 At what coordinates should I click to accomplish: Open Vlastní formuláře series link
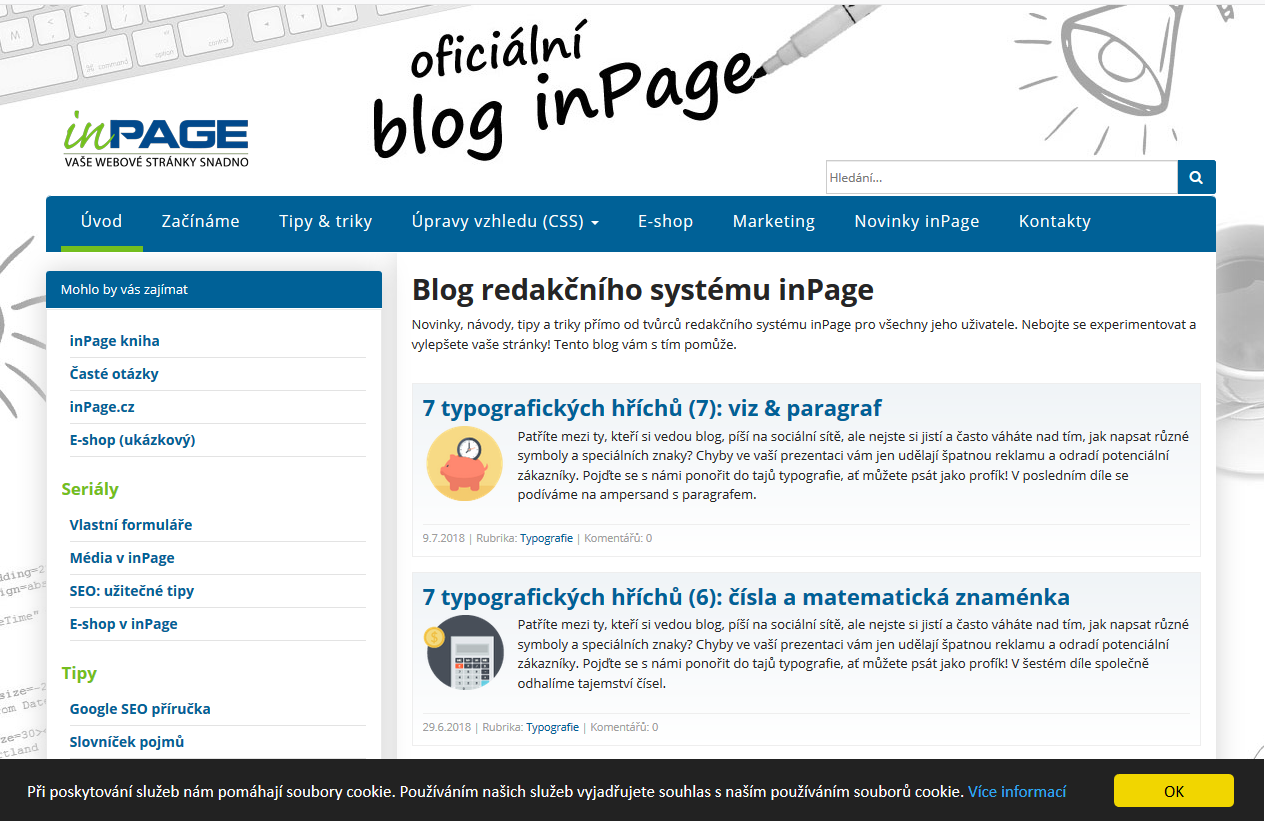tap(131, 525)
